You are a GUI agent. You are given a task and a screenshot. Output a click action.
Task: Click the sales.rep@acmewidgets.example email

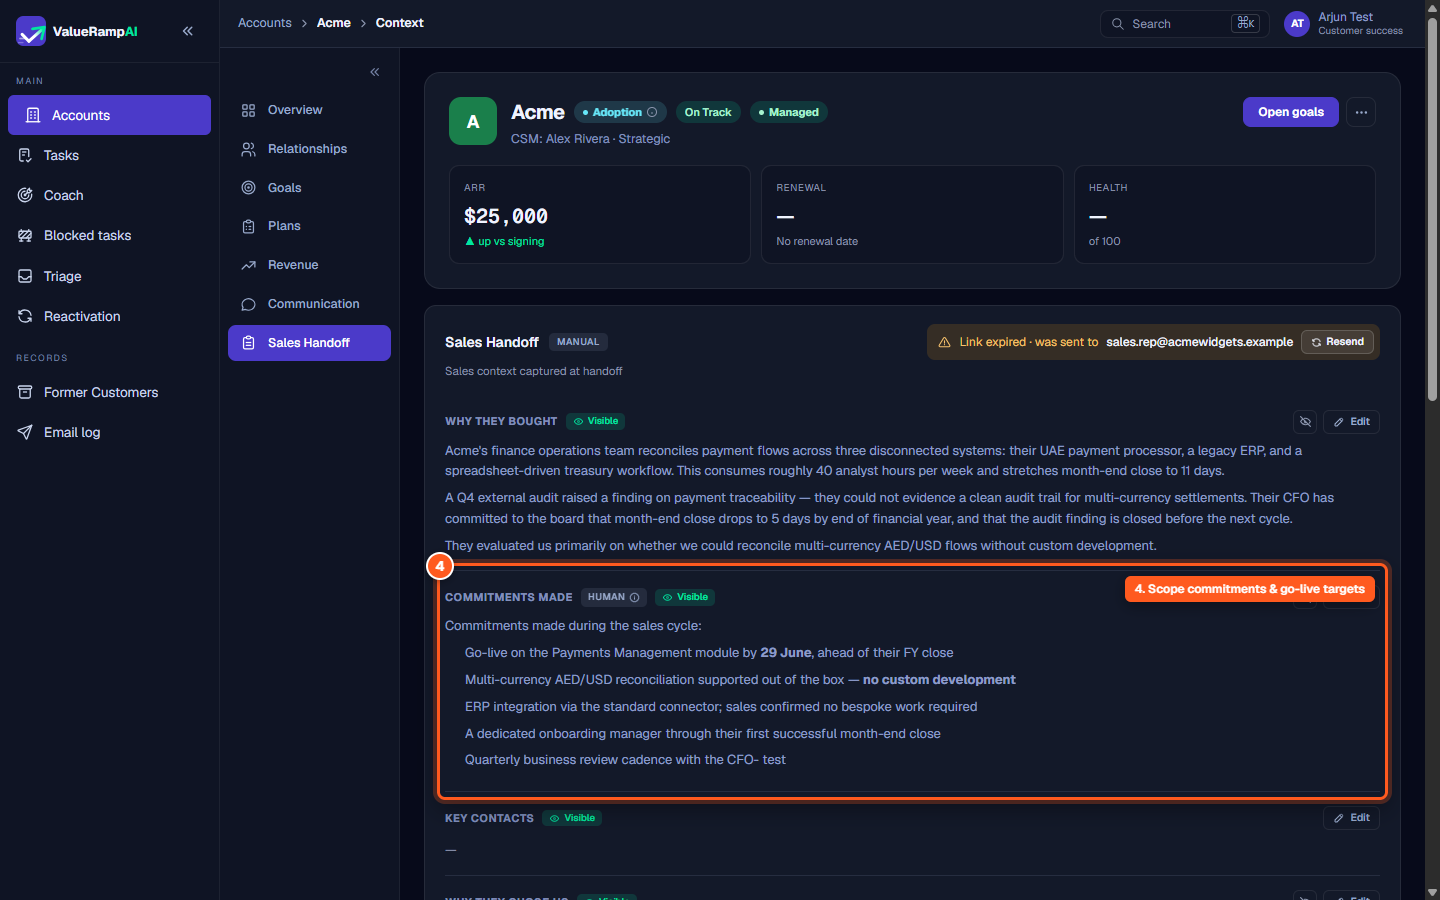pyautogui.click(x=1199, y=342)
